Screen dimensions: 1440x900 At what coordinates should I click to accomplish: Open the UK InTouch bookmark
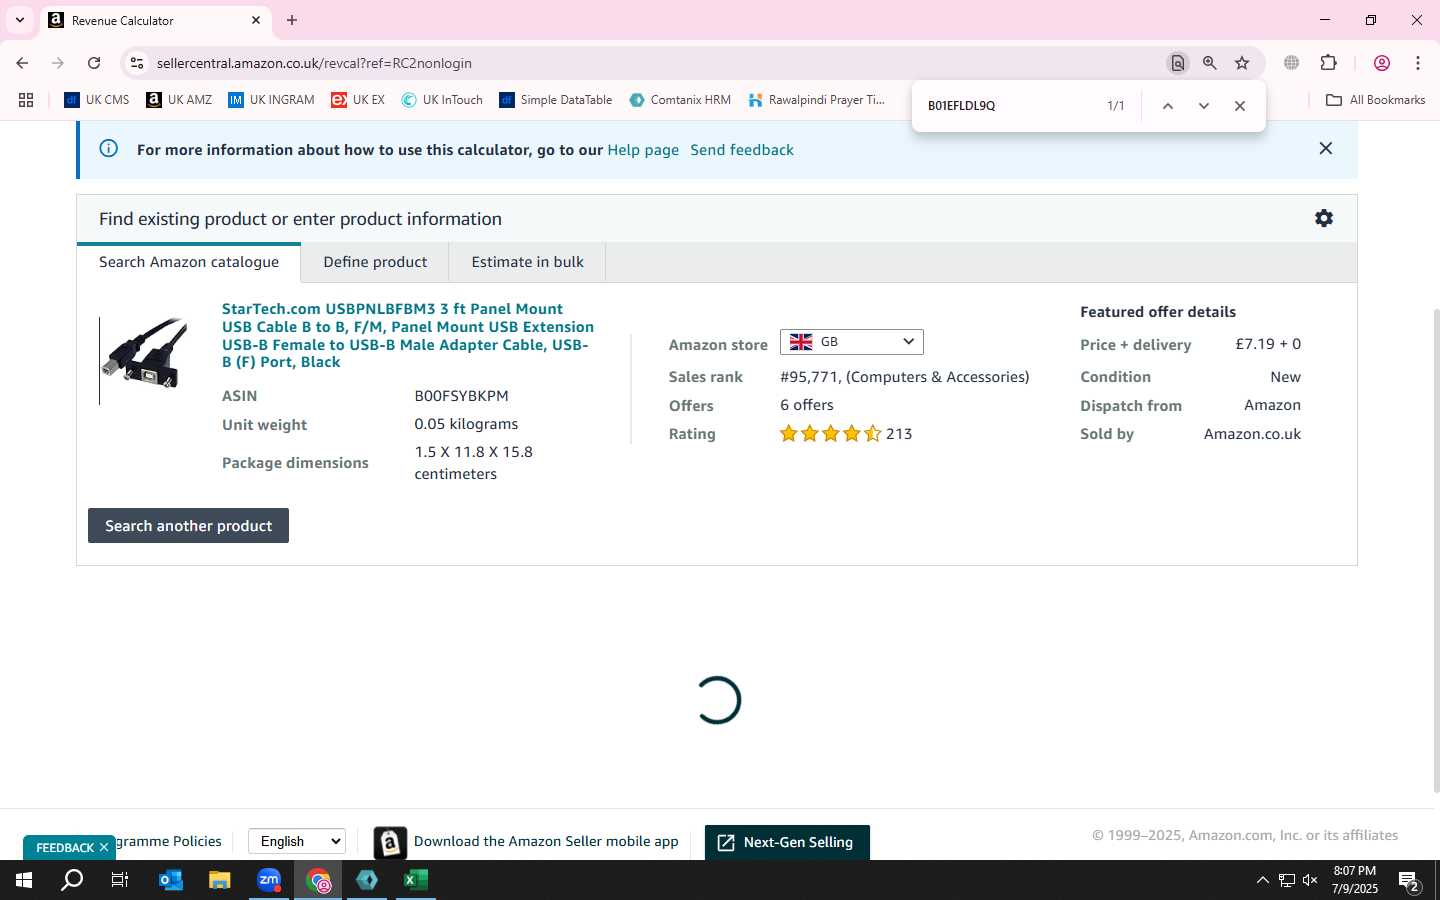(442, 100)
